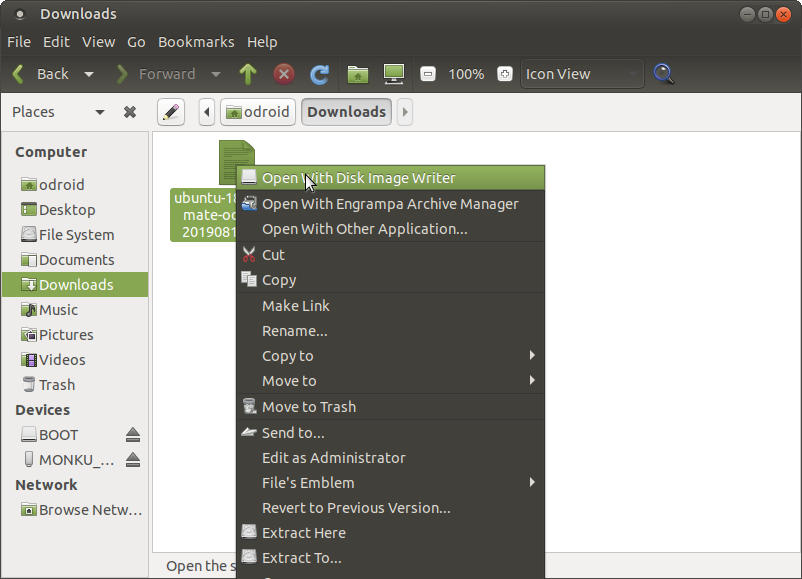Image resolution: width=802 pixels, height=579 pixels.
Task: Click the Stop loading icon
Action: coord(284,74)
